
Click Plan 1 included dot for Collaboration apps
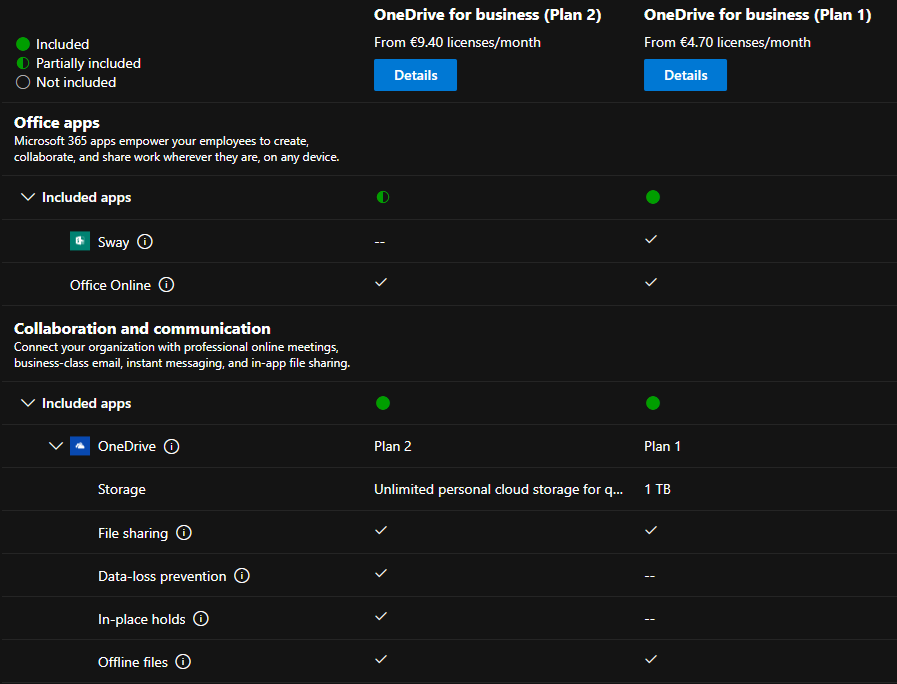[653, 403]
